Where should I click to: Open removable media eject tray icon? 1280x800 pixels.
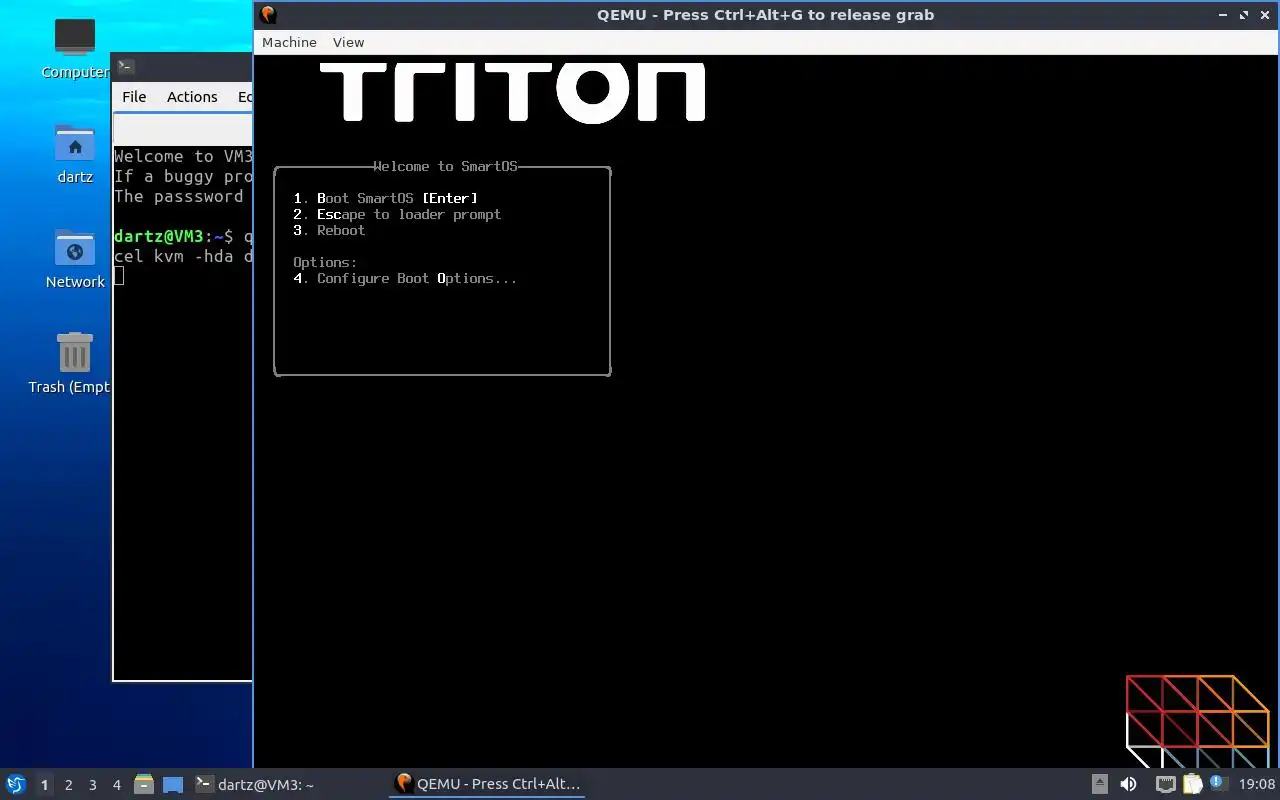click(1100, 785)
